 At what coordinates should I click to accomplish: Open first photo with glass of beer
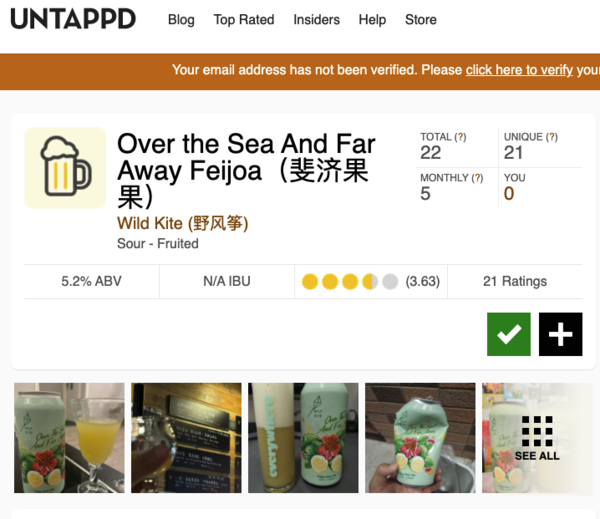(68, 438)
